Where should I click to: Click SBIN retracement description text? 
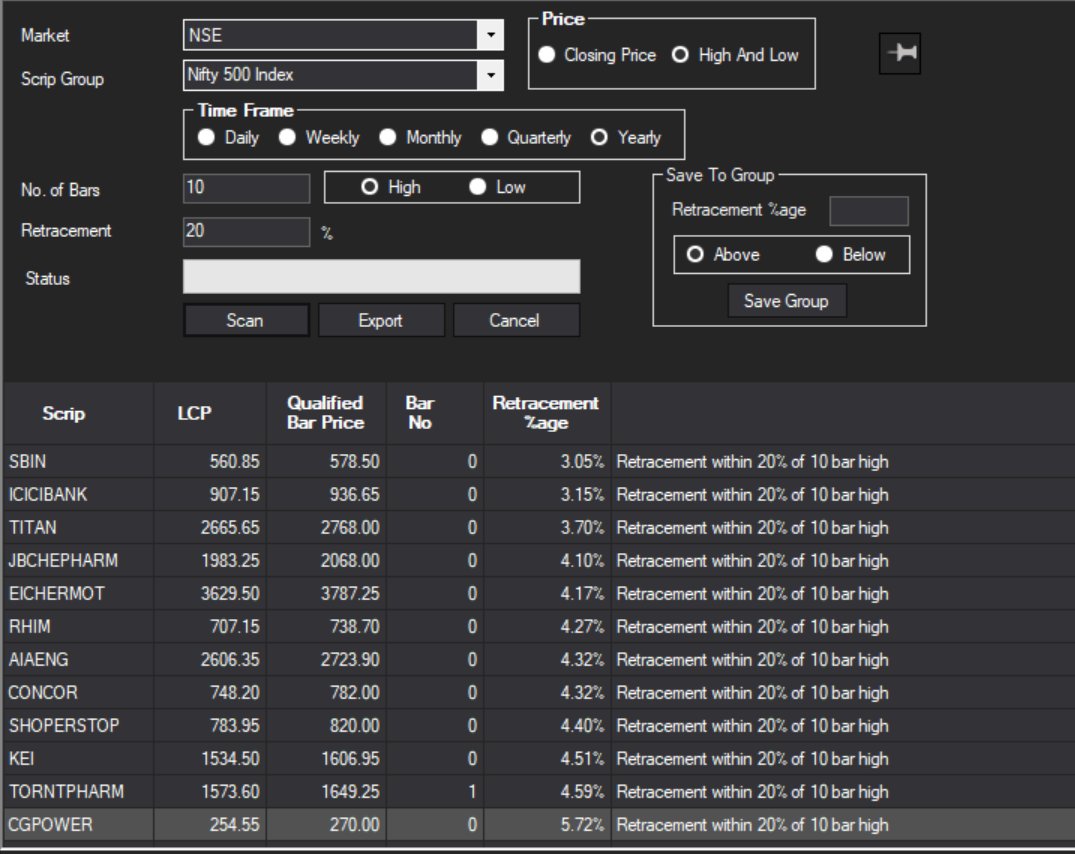point(752,461)
